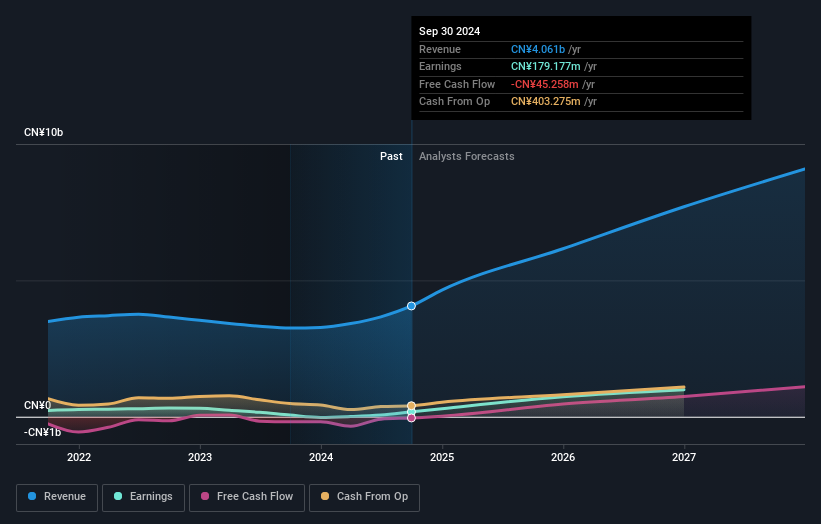Viewport: 821px width, 524px height.
Task: Click the CN¥10b y-axis label
Action: coord(43,132)
